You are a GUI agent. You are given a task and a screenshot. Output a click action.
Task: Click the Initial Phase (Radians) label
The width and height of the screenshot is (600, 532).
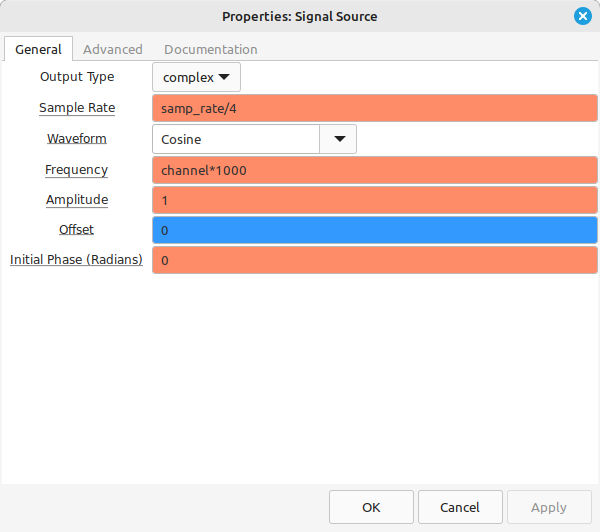pos(76,259)
